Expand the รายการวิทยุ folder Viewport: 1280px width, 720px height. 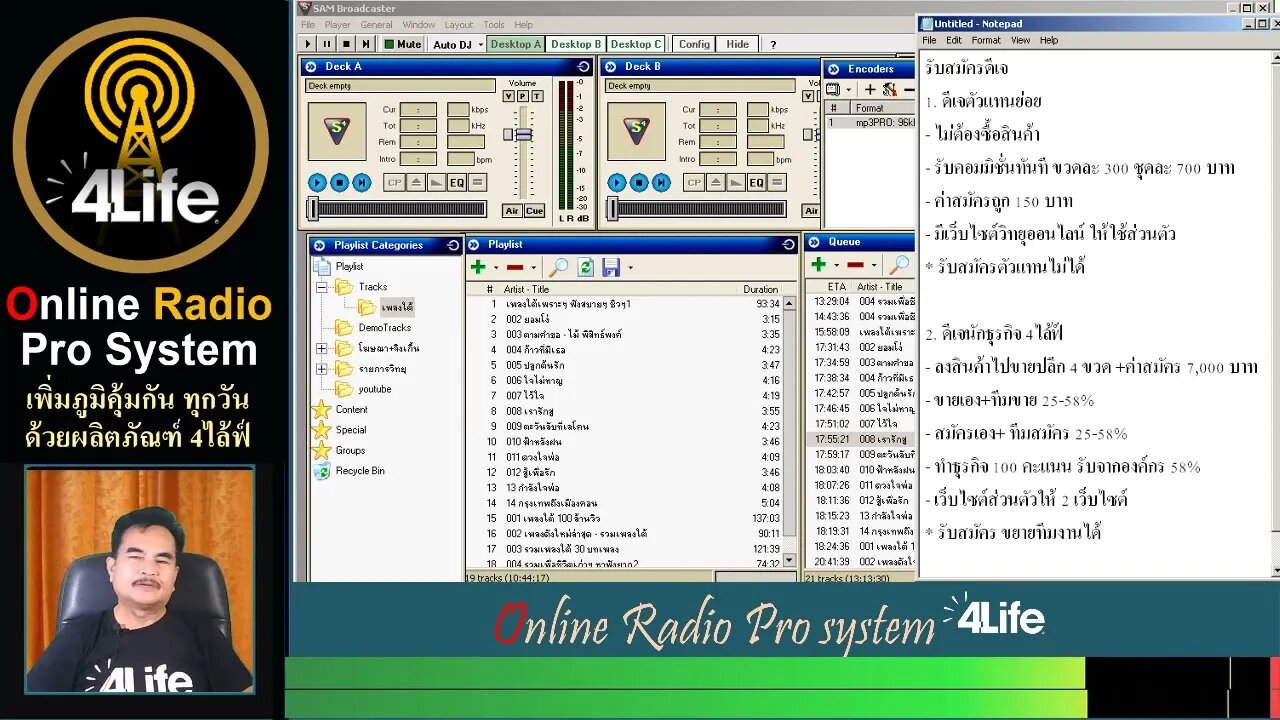pyautogui.click(x=322, y=369)
